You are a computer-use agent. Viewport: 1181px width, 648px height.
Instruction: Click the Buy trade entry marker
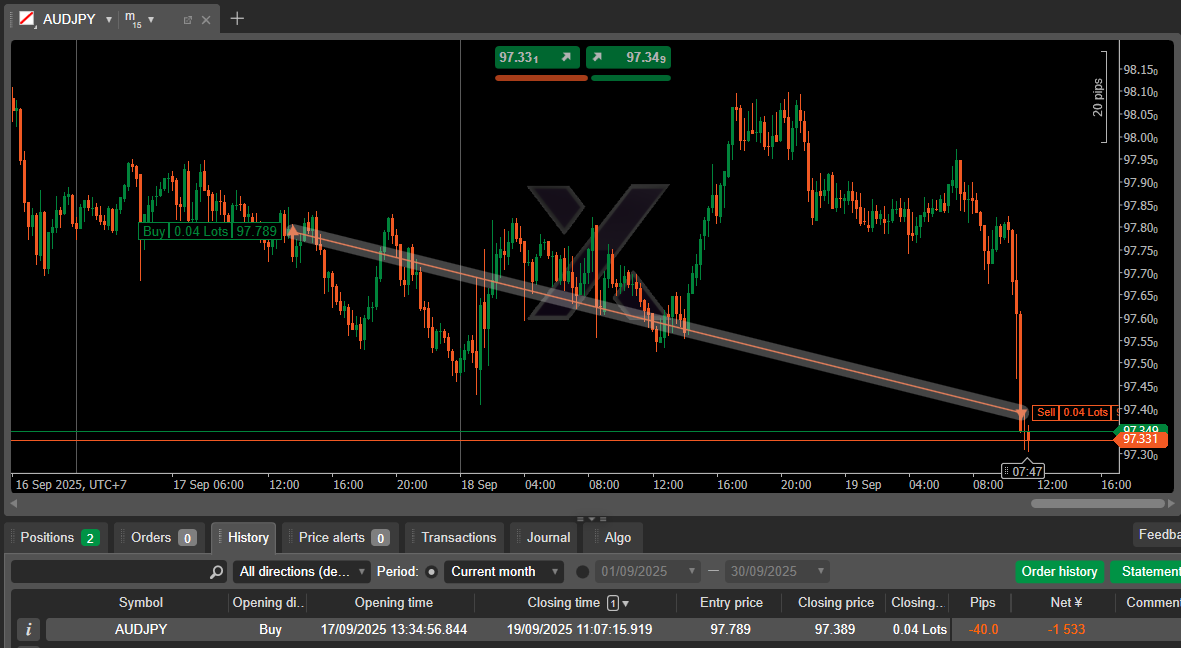click(x=293, y=231)
